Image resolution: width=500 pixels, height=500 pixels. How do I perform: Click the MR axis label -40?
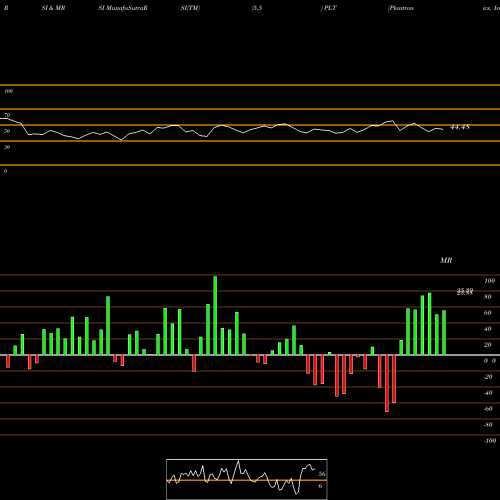[488, 393]
